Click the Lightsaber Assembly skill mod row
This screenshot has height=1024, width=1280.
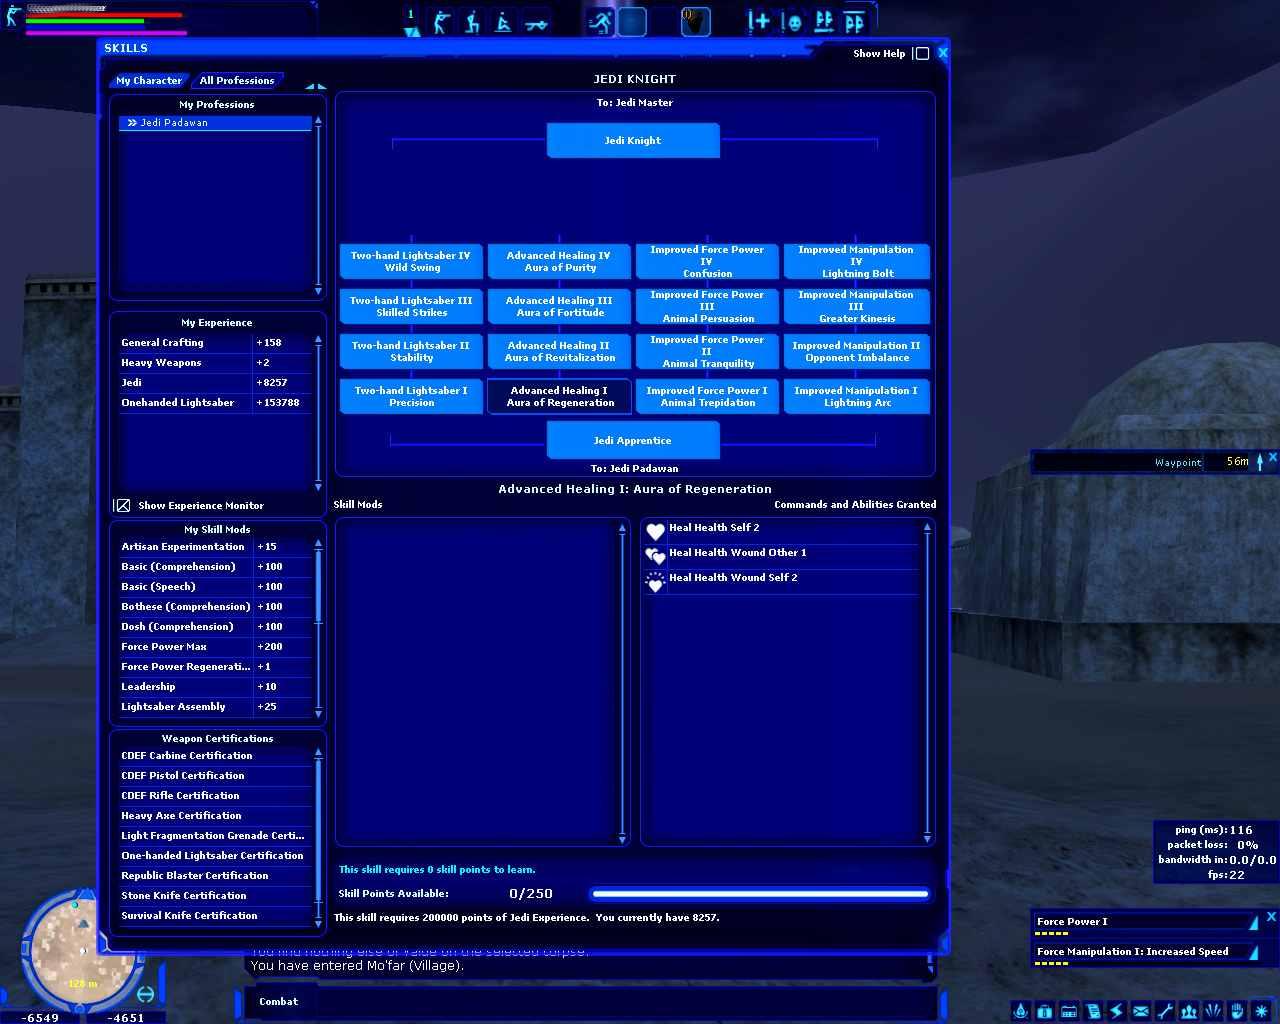(216, 707)
